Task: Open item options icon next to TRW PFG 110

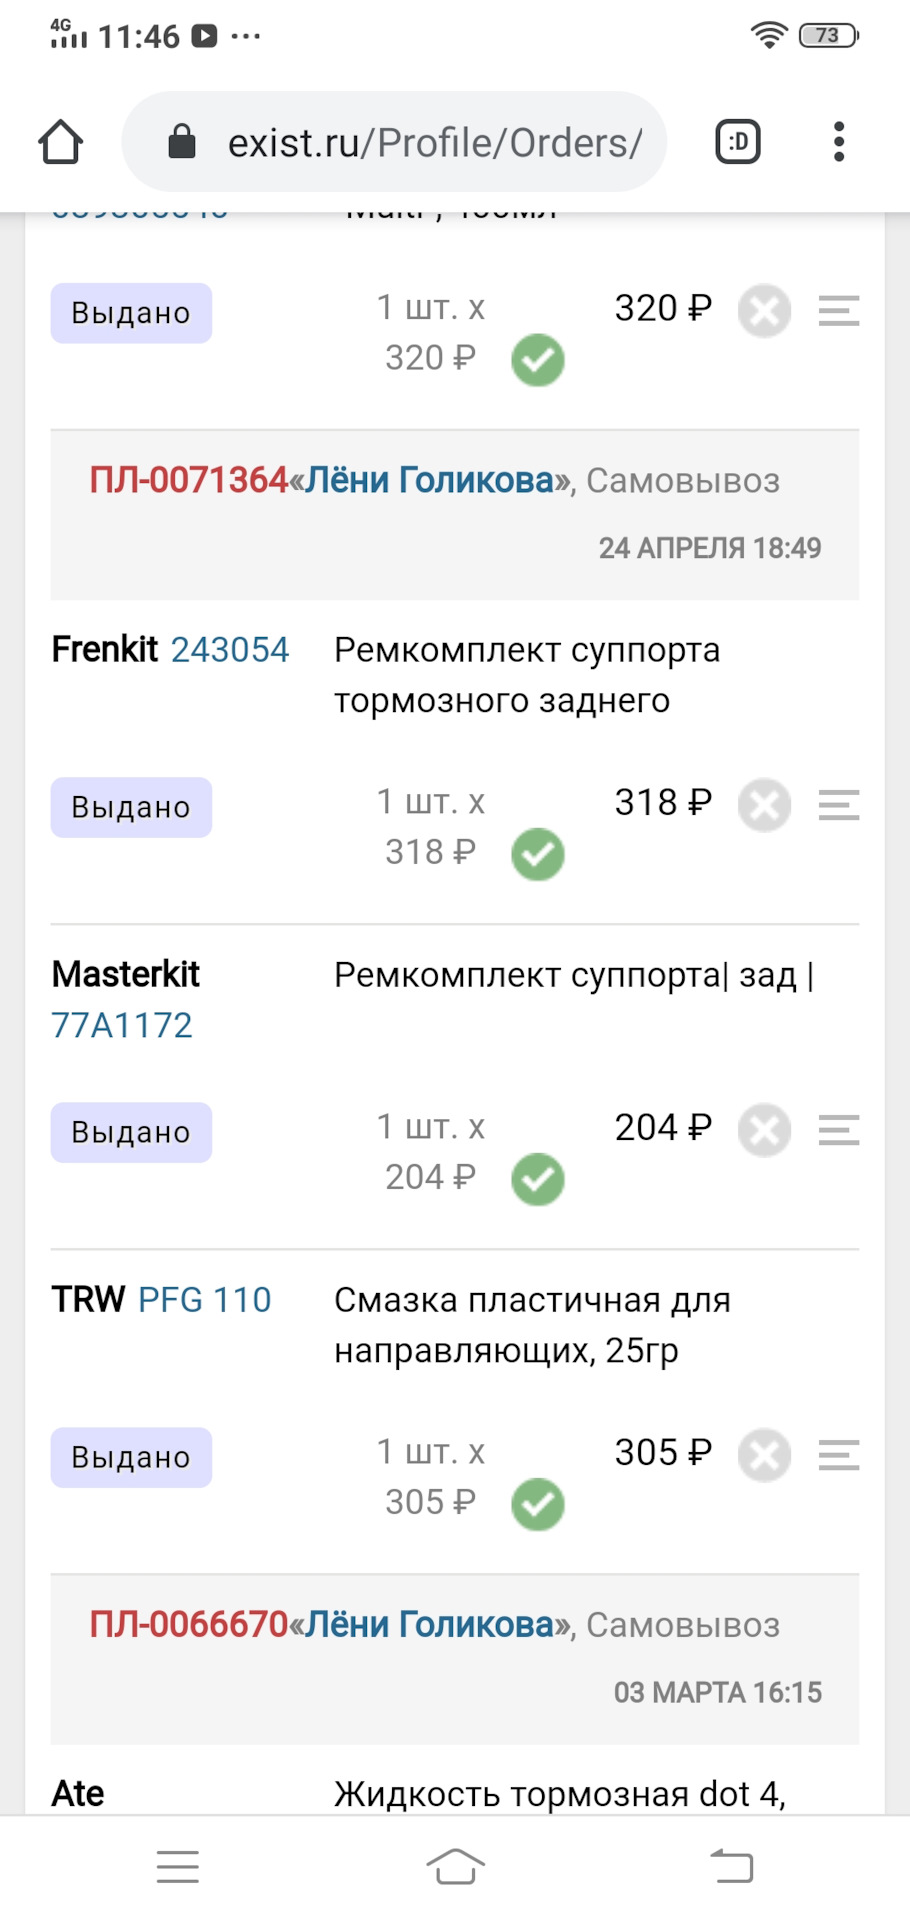Action: click(x=838, y=1455)
